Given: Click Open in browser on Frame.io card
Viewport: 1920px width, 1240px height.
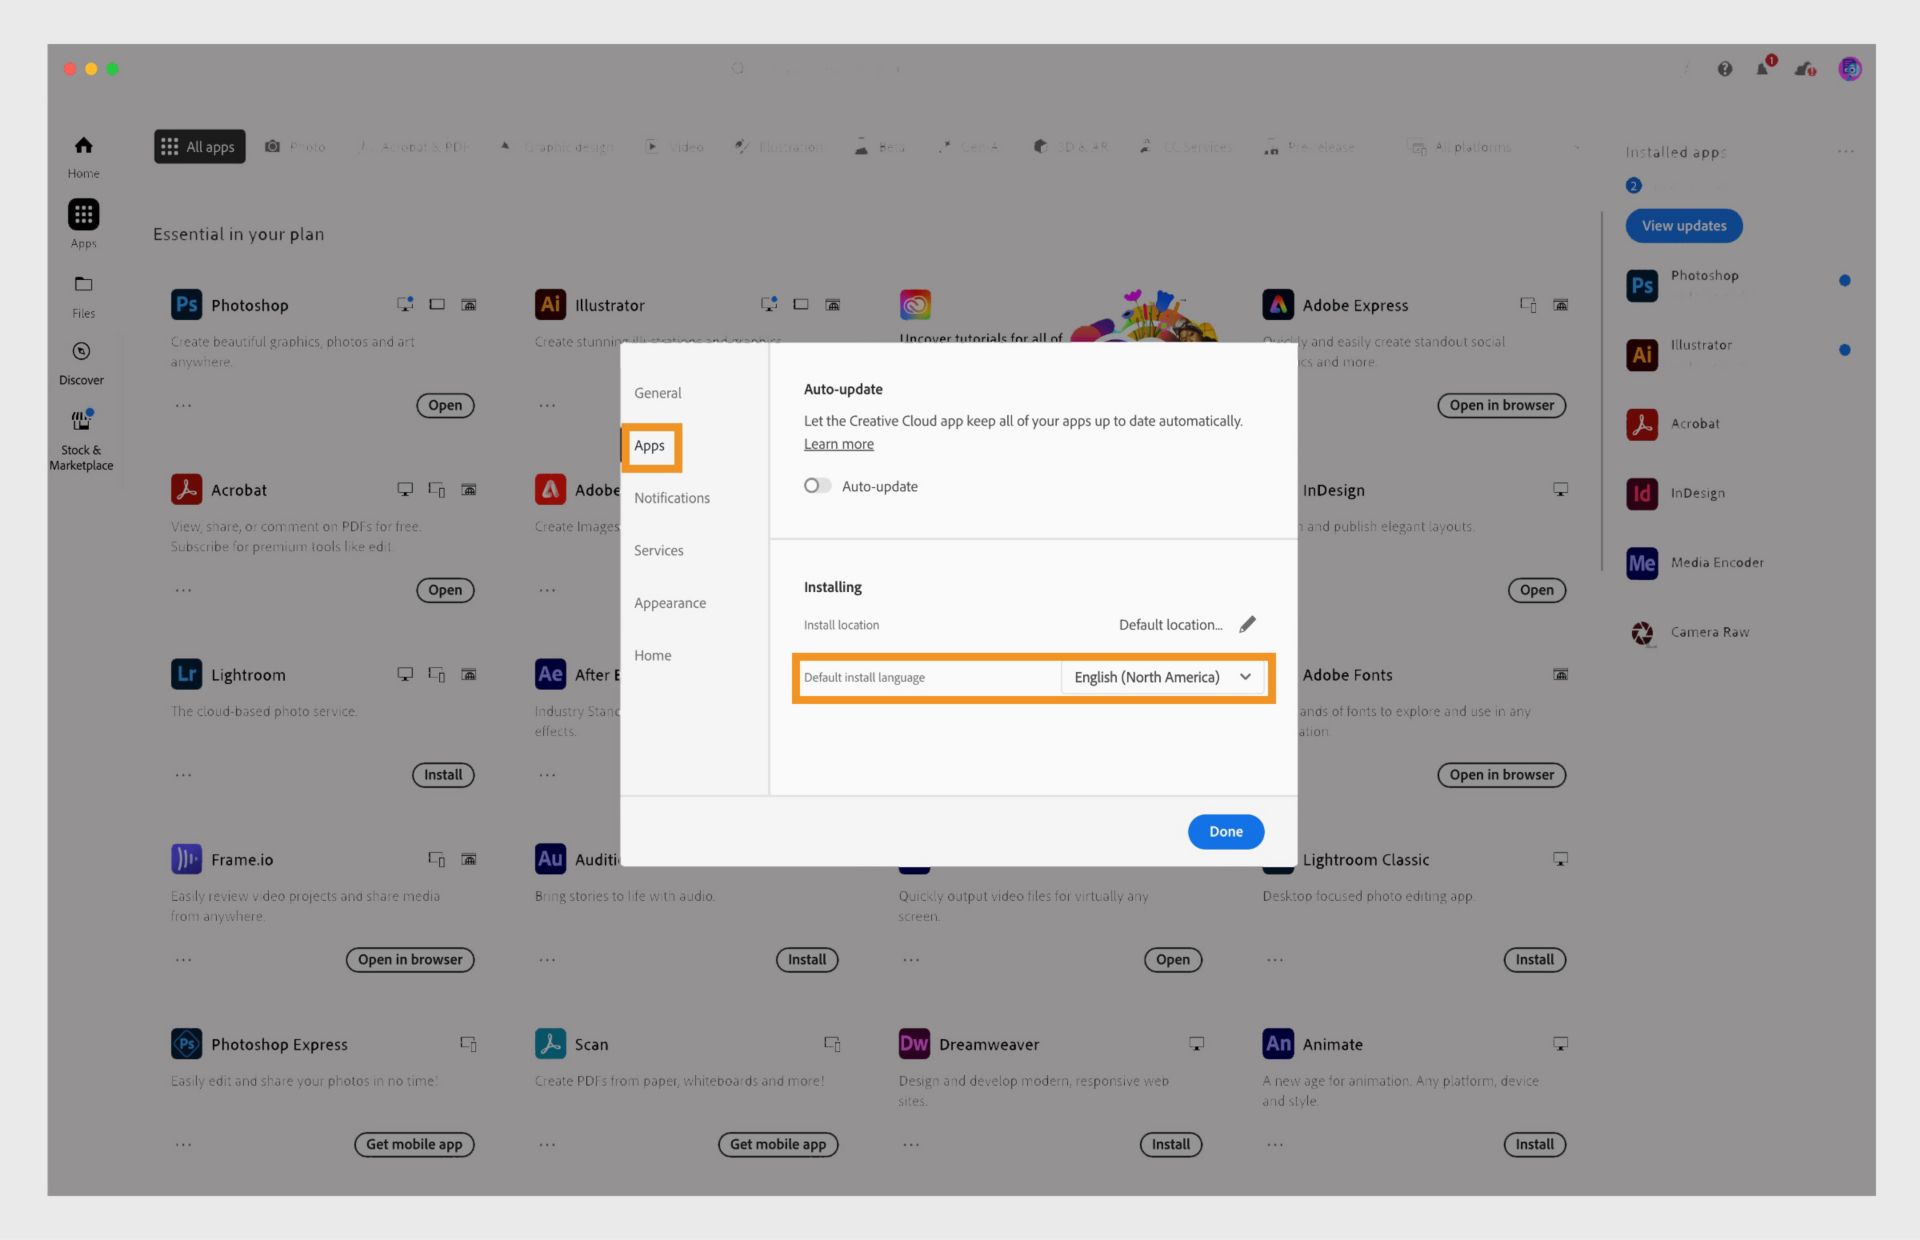Looking at the screenshot, I should tap(410, 960).
